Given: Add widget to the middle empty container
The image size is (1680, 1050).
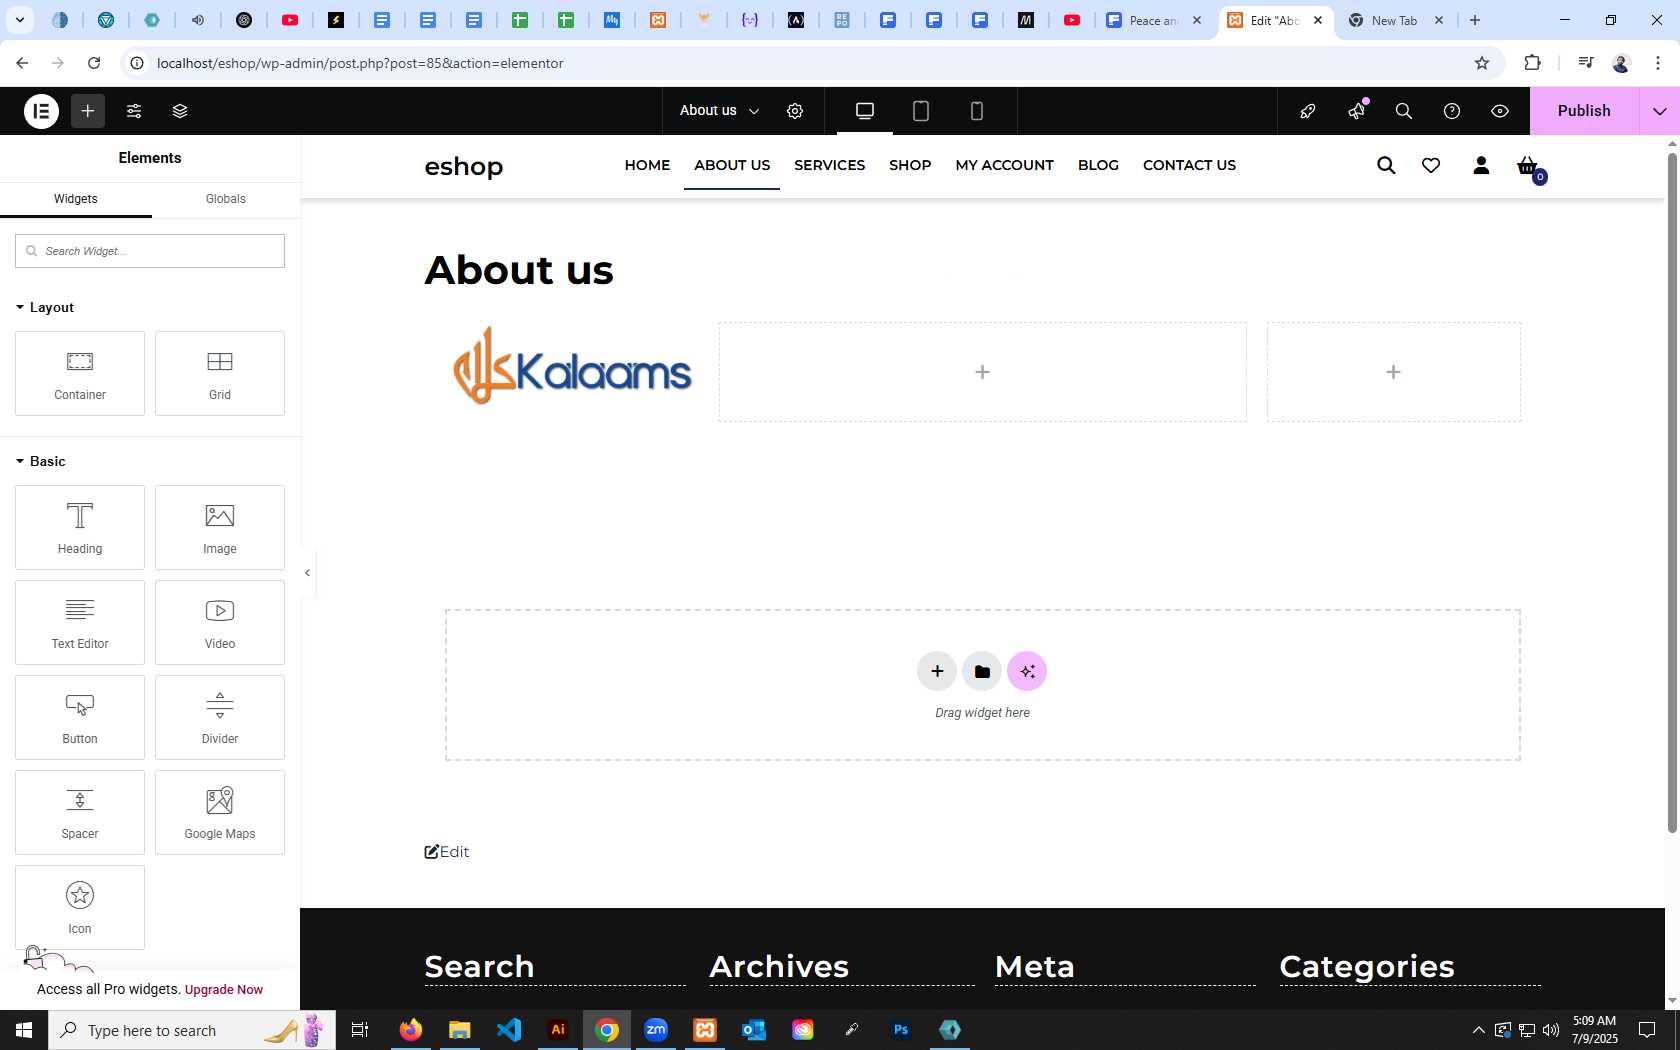Looking at the screenshot, I should point(982,372).
